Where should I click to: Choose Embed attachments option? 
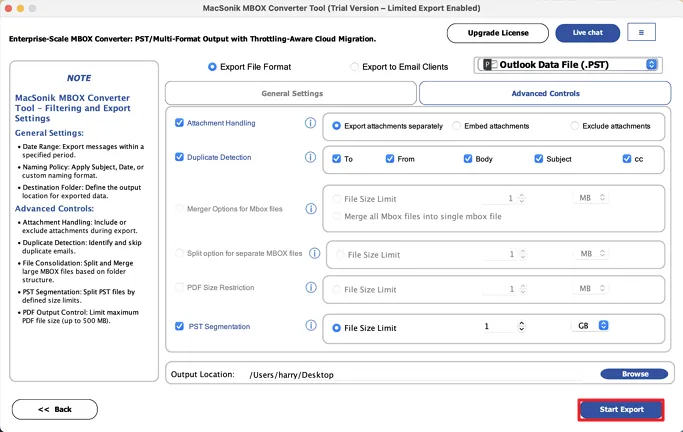pos(456,126)
